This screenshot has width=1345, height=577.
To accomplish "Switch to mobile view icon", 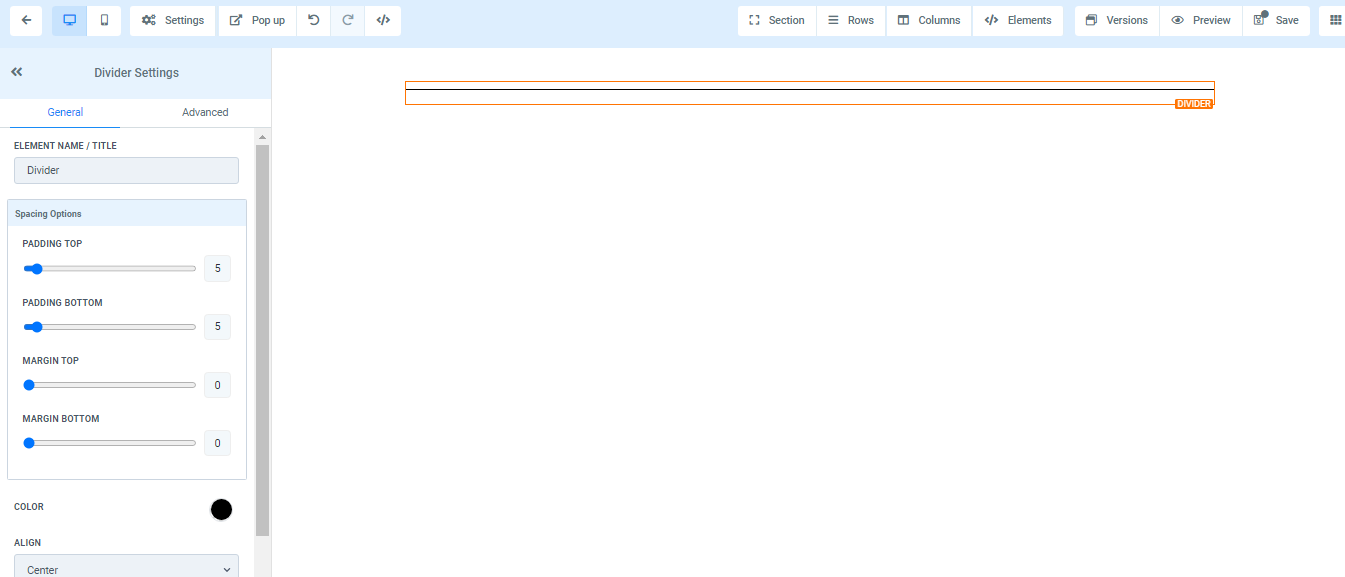I will 104,20.
